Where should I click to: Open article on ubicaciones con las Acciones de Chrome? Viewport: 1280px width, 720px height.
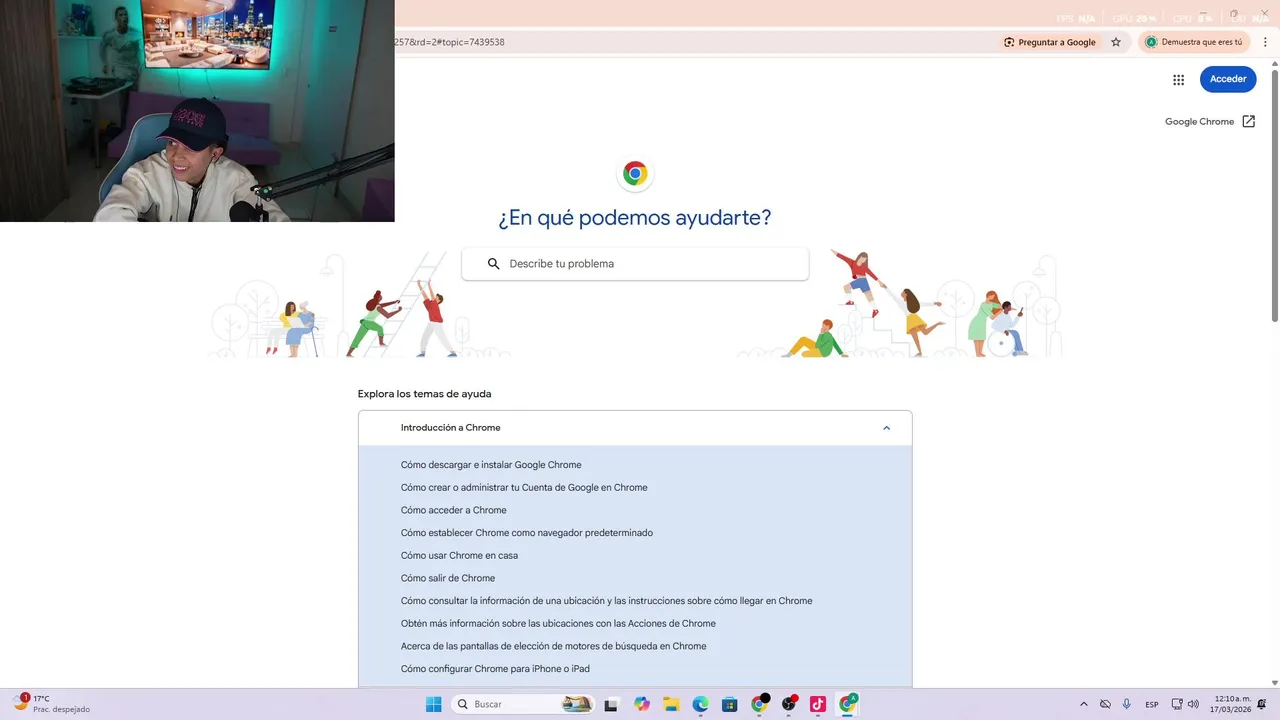tap(558, 624)
